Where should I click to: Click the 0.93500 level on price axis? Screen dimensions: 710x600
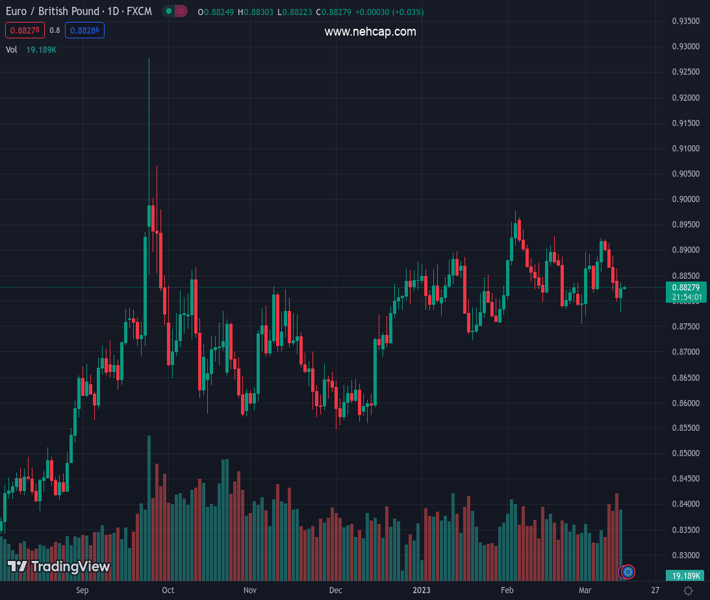pyautogui.click(x=685, y=21)
